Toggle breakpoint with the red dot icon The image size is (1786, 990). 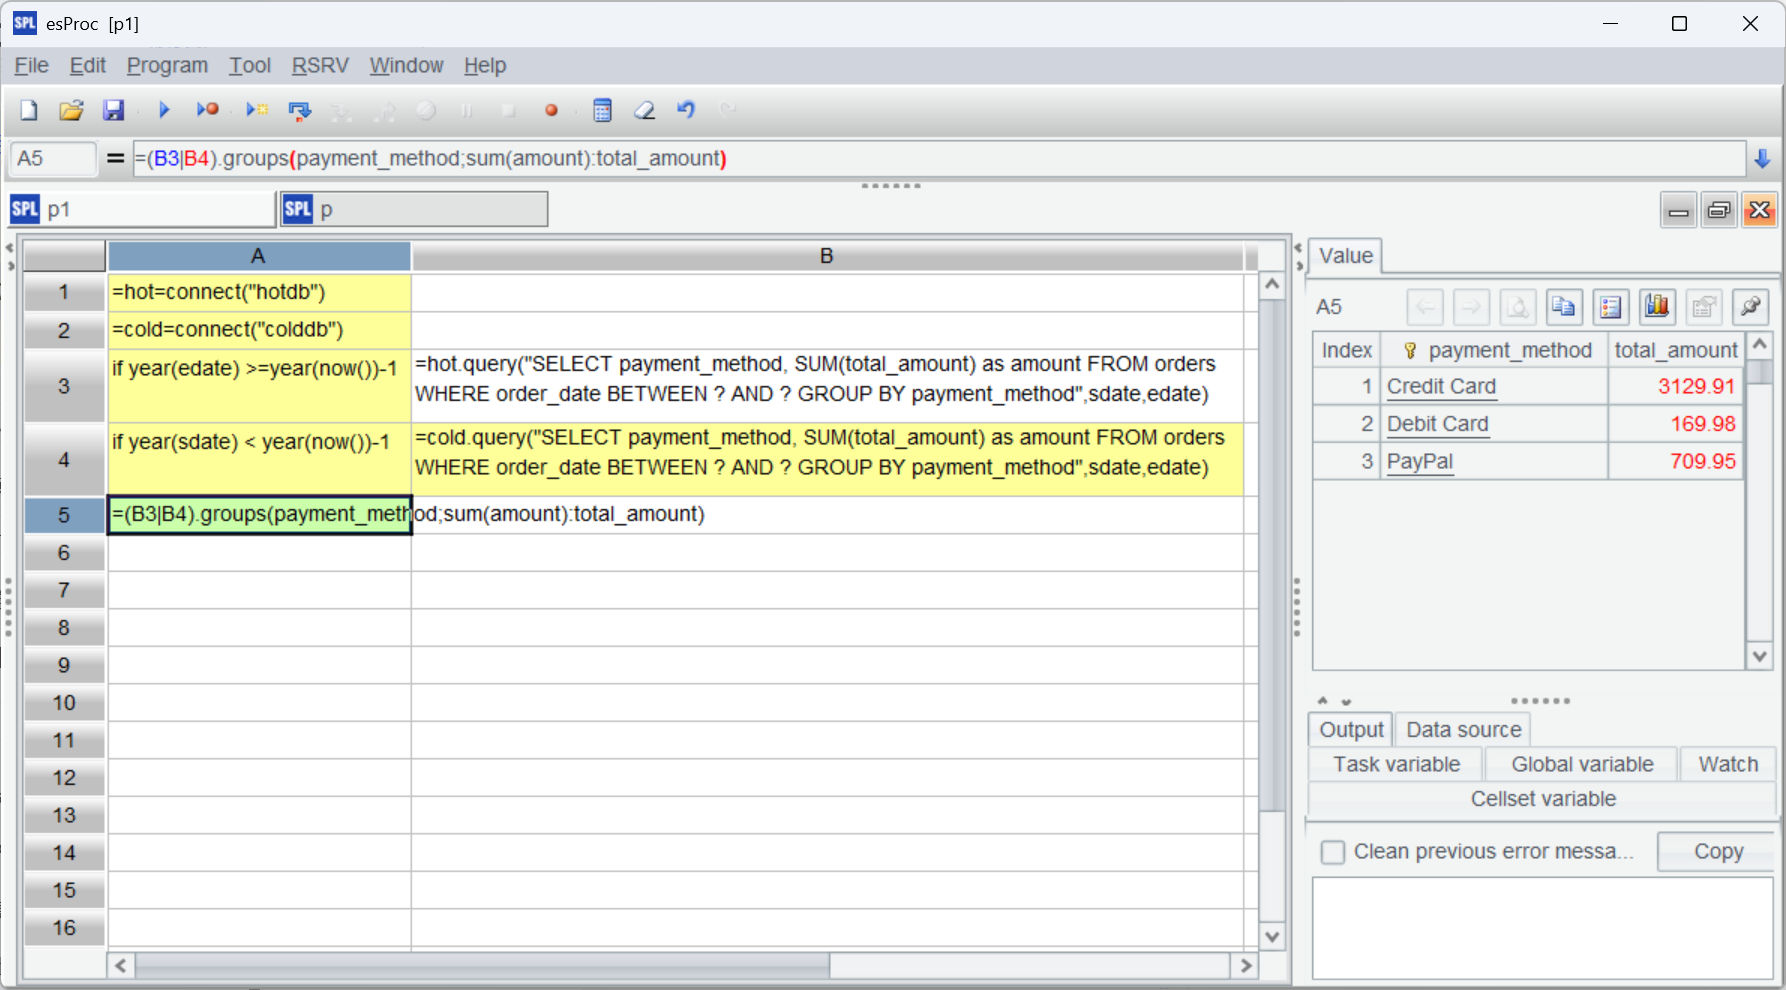coord(551,110)
